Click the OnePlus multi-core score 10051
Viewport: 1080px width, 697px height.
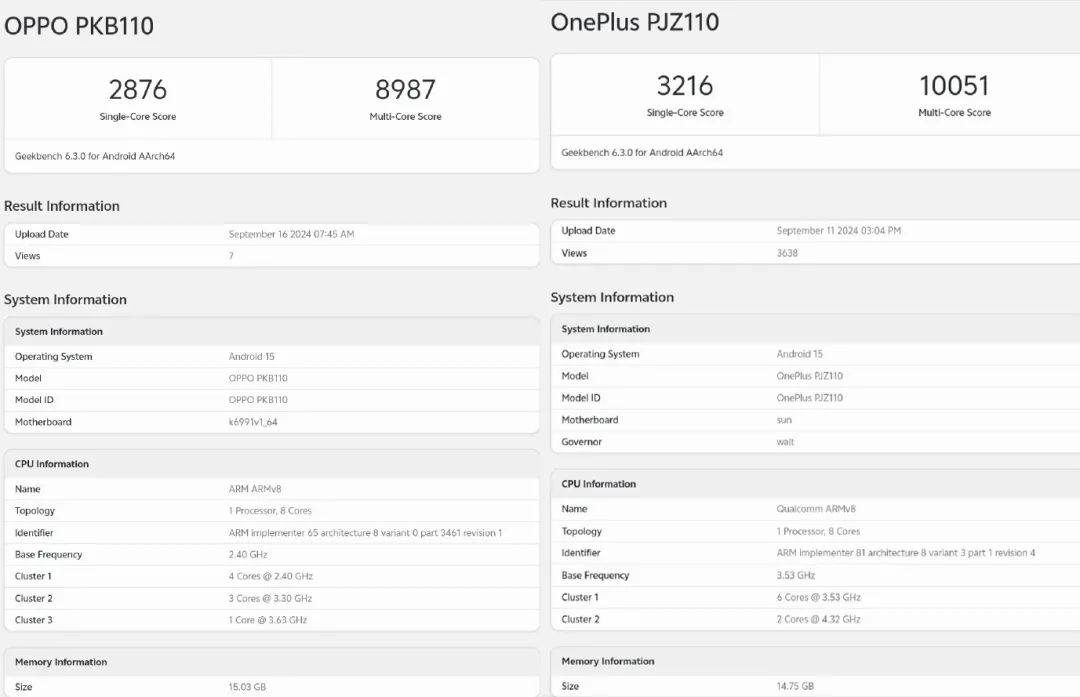click(954, 86)
